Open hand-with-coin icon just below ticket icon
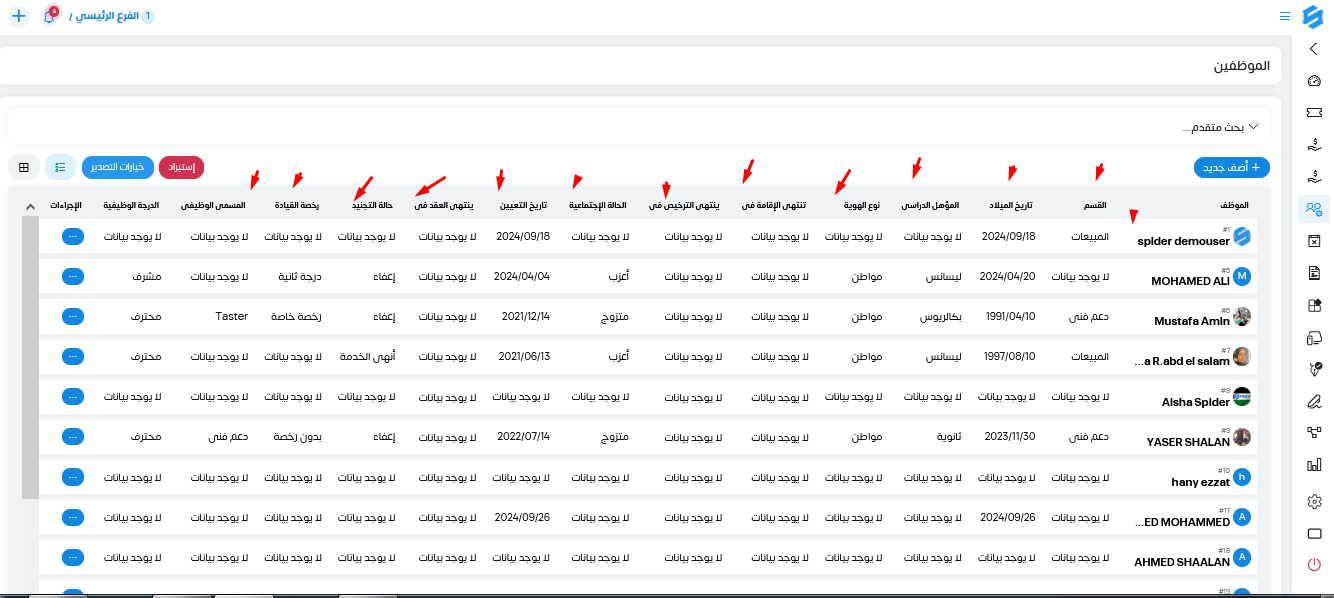This screenshot has width=1334, height=598. (1315, 145)
